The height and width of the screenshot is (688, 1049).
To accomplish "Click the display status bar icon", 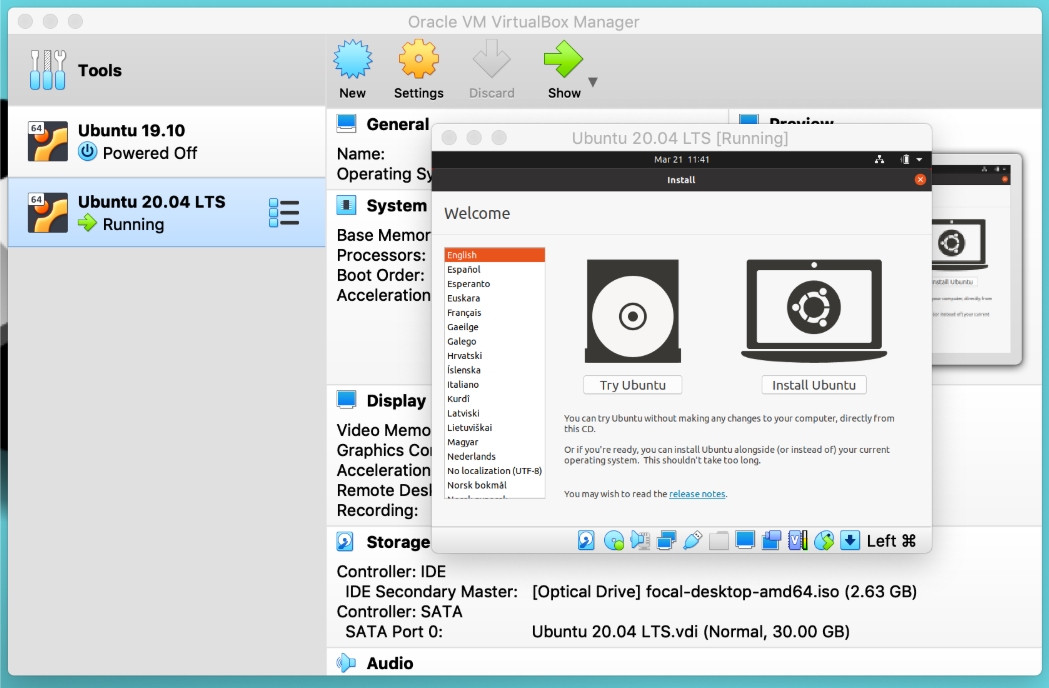I will [x=745, y=540].
